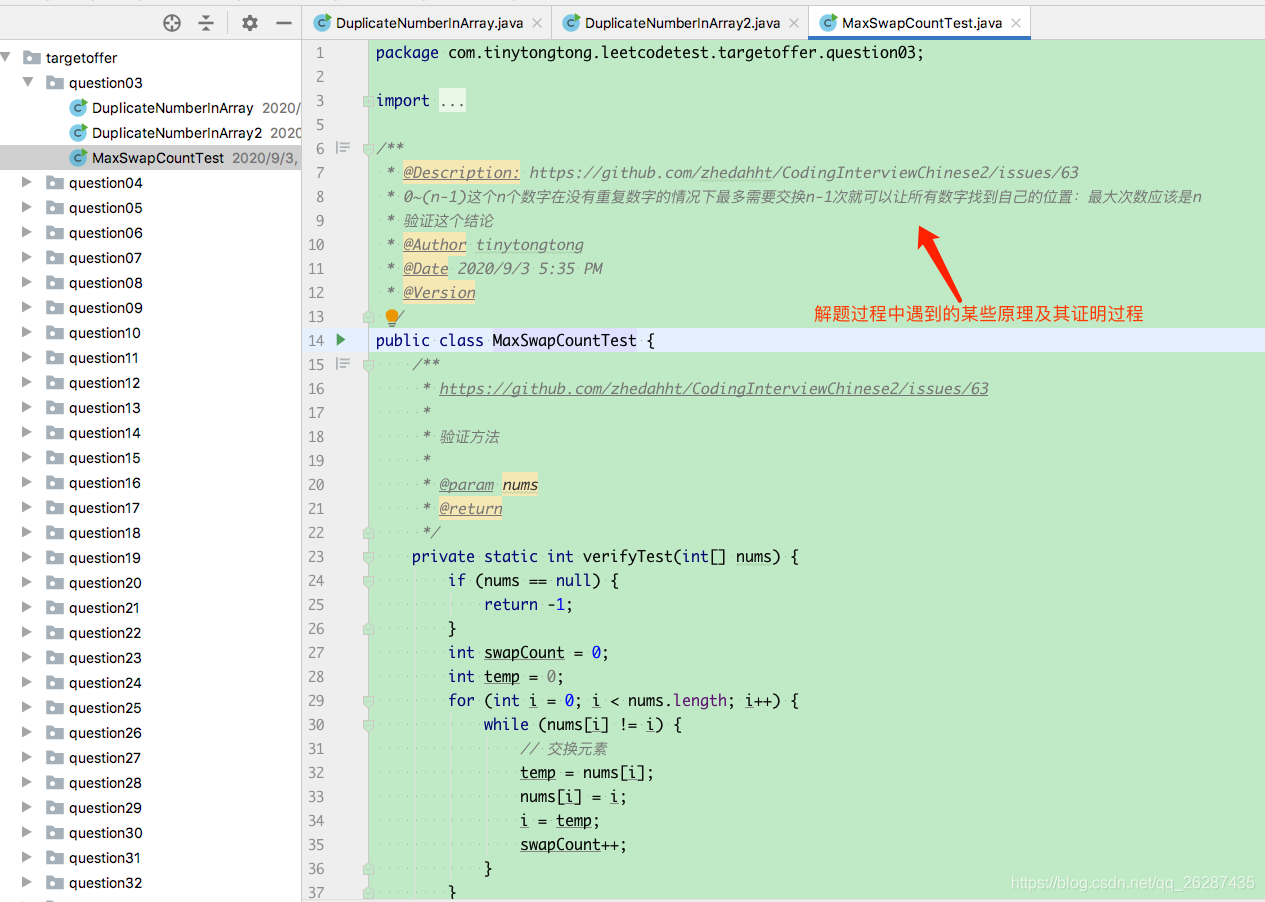Open DuplicateNumberInArray2 class in tree
This screenshot has width=1265, height=902.
(x=177, y=133)
